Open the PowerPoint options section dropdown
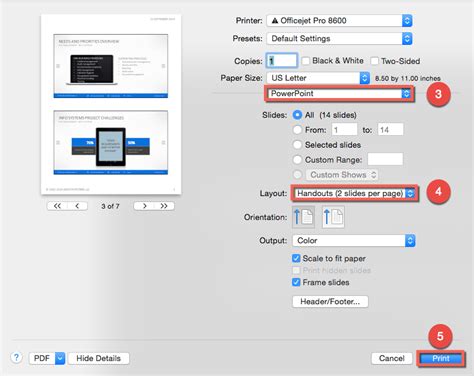 click(x=340, y=94)
